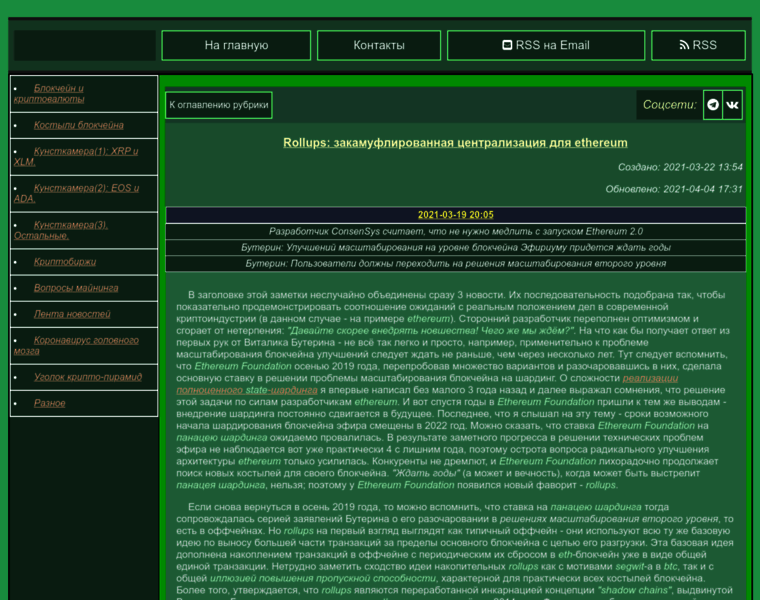Open the RSS feed button
Viewport: 760px width, 600px height.
tap(698, 46)
